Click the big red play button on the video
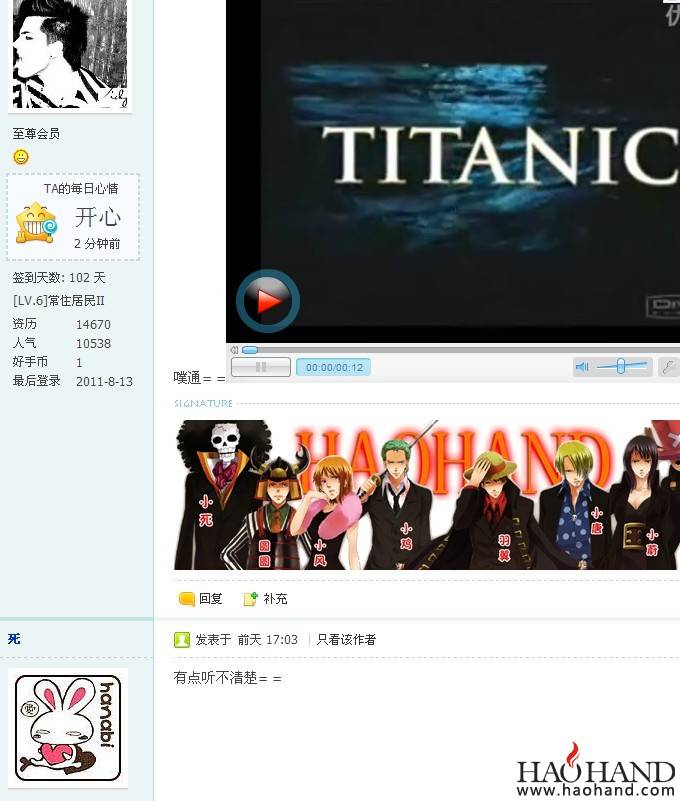Image resolution: width=680 pixels, height=801 pixels. (x=268, y=301)
